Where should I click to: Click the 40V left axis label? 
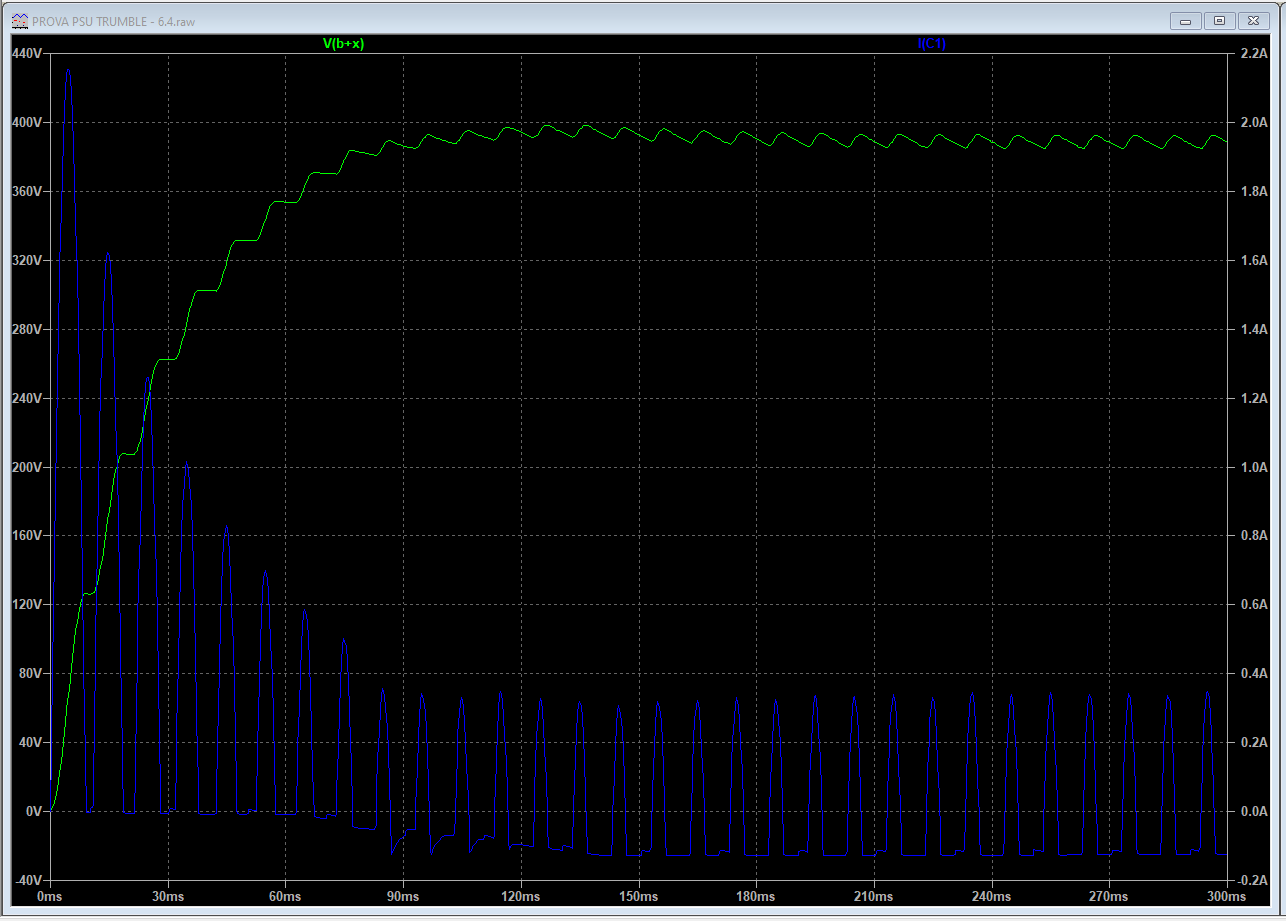click(x=29, y=743)
